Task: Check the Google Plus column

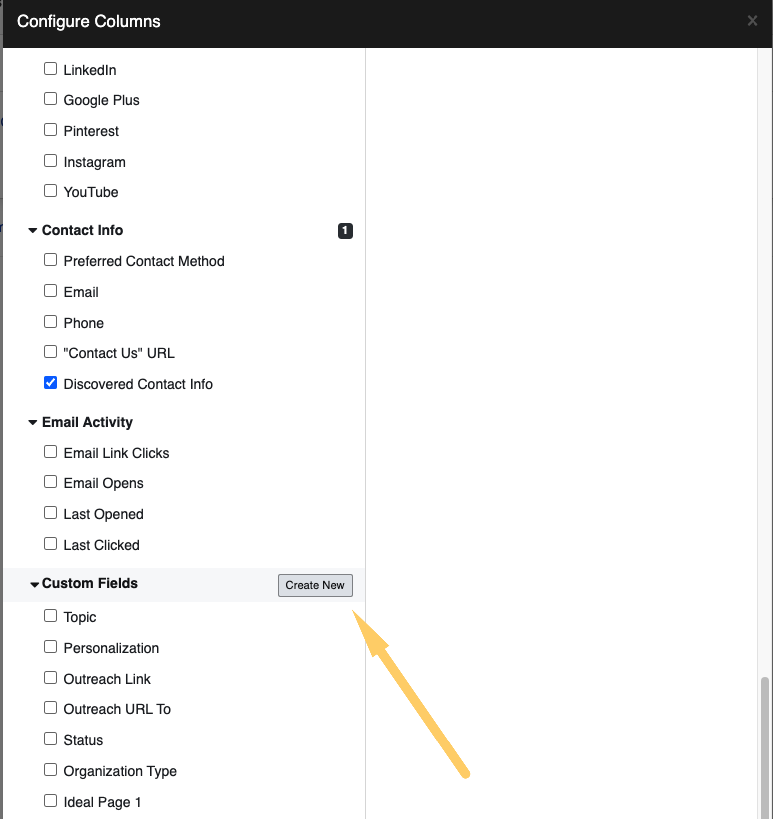Action: tap(50, 99)
